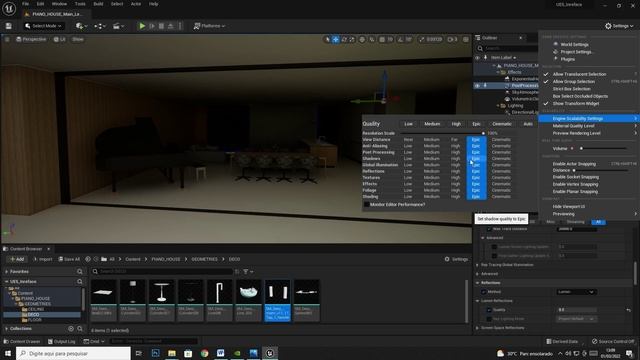This screenshot has height=360, width=640.
Task: Check Monitor Editor Performance checkbox
Action: tap(367, 204)
